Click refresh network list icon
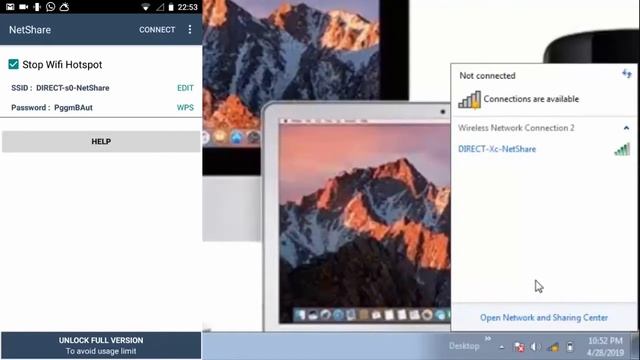 tap(627, 74)
